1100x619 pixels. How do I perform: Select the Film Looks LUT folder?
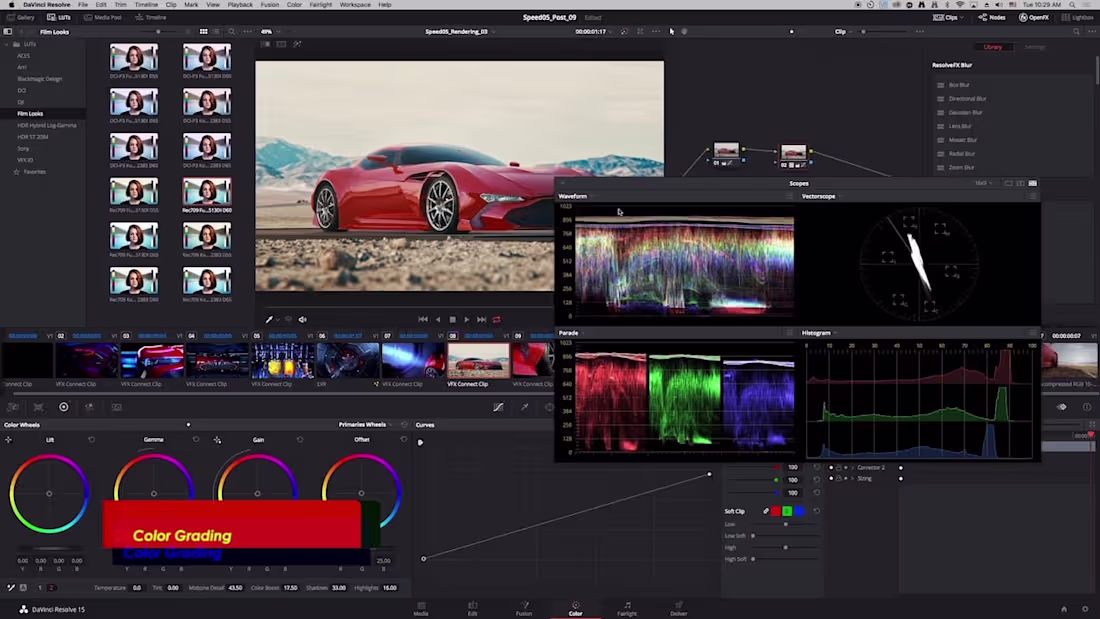click(30, 114)
